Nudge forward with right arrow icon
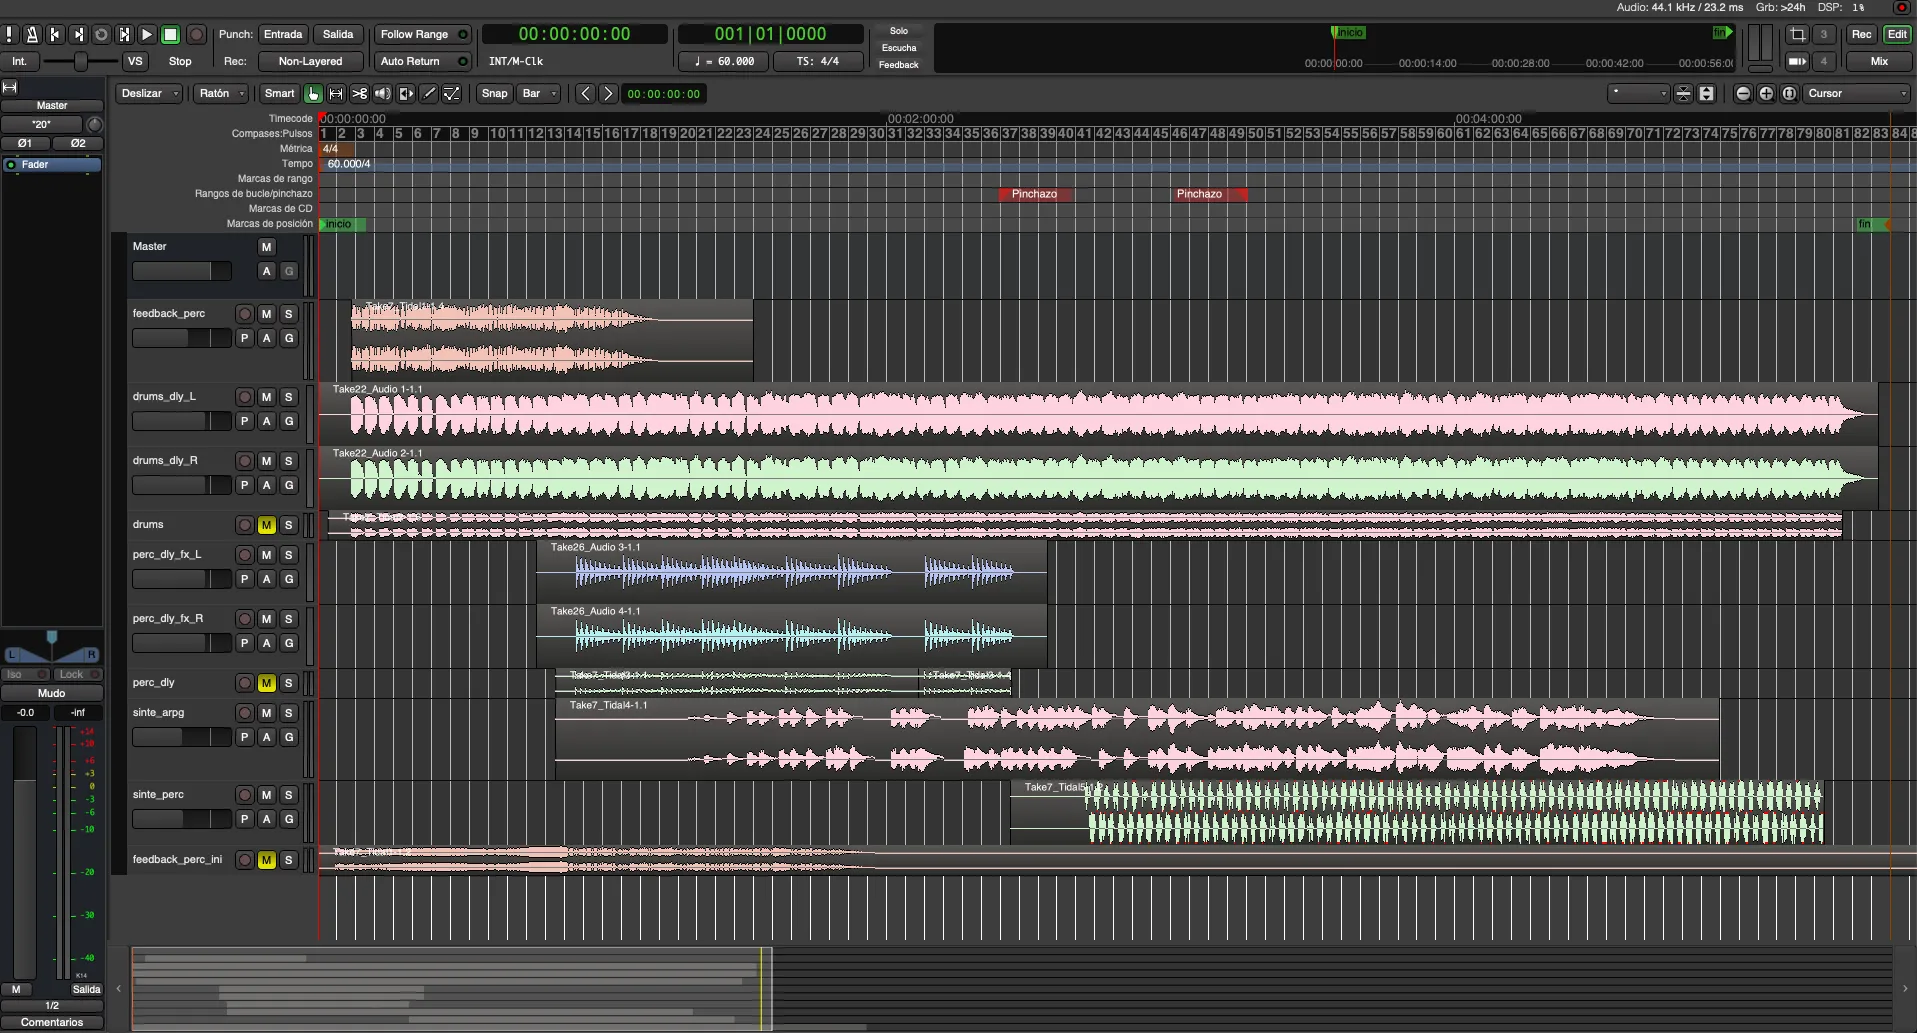Viewport: 1917px width, 1033px height. coord(608,94)
